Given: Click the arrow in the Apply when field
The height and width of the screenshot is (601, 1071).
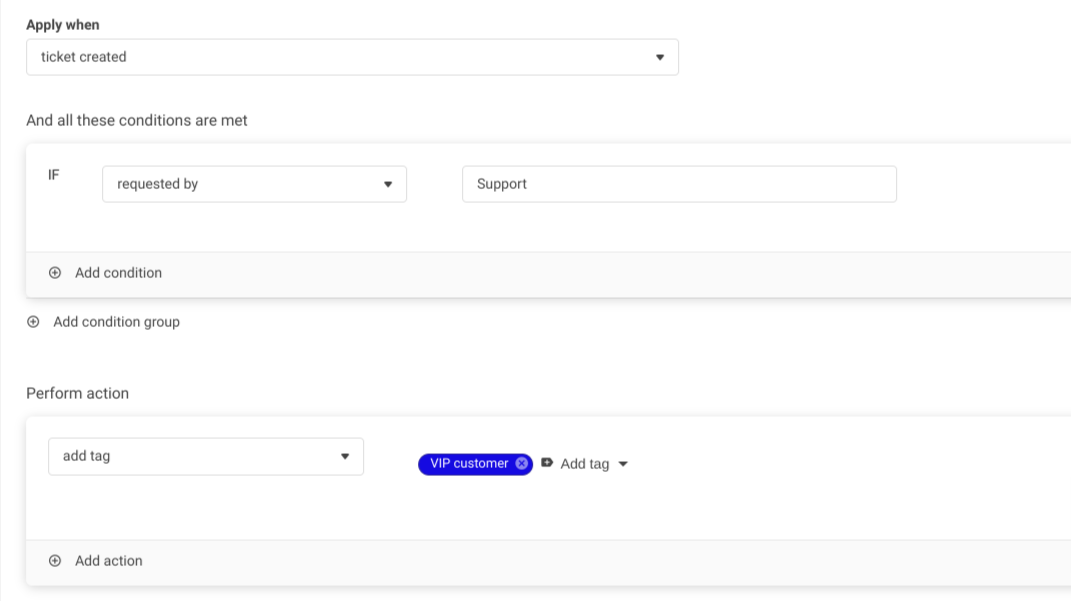Looking at the screenshot, I should [x=659, y=58].
